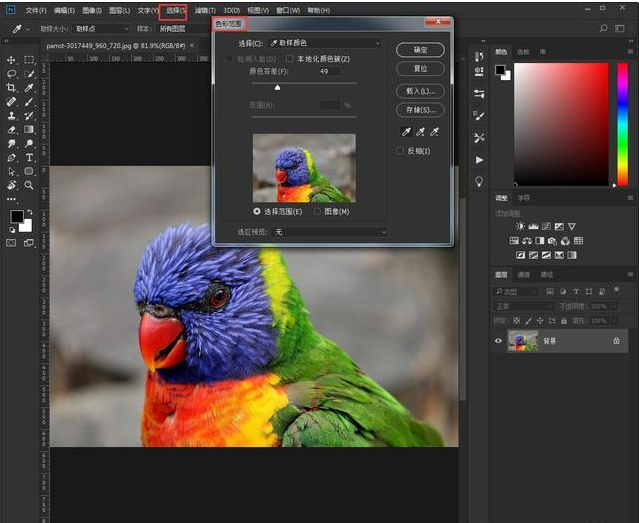Select the Crop tool

point(11,88)
